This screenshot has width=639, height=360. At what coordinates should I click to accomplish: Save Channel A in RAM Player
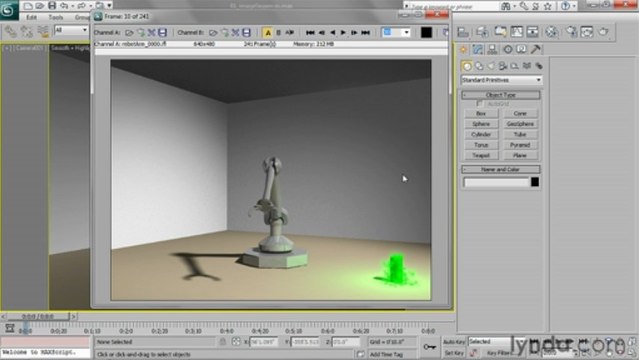163,32
